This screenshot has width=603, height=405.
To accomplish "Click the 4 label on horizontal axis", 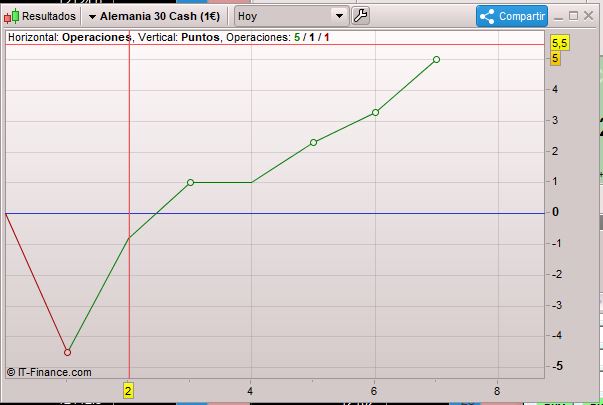I will [250, 391].
